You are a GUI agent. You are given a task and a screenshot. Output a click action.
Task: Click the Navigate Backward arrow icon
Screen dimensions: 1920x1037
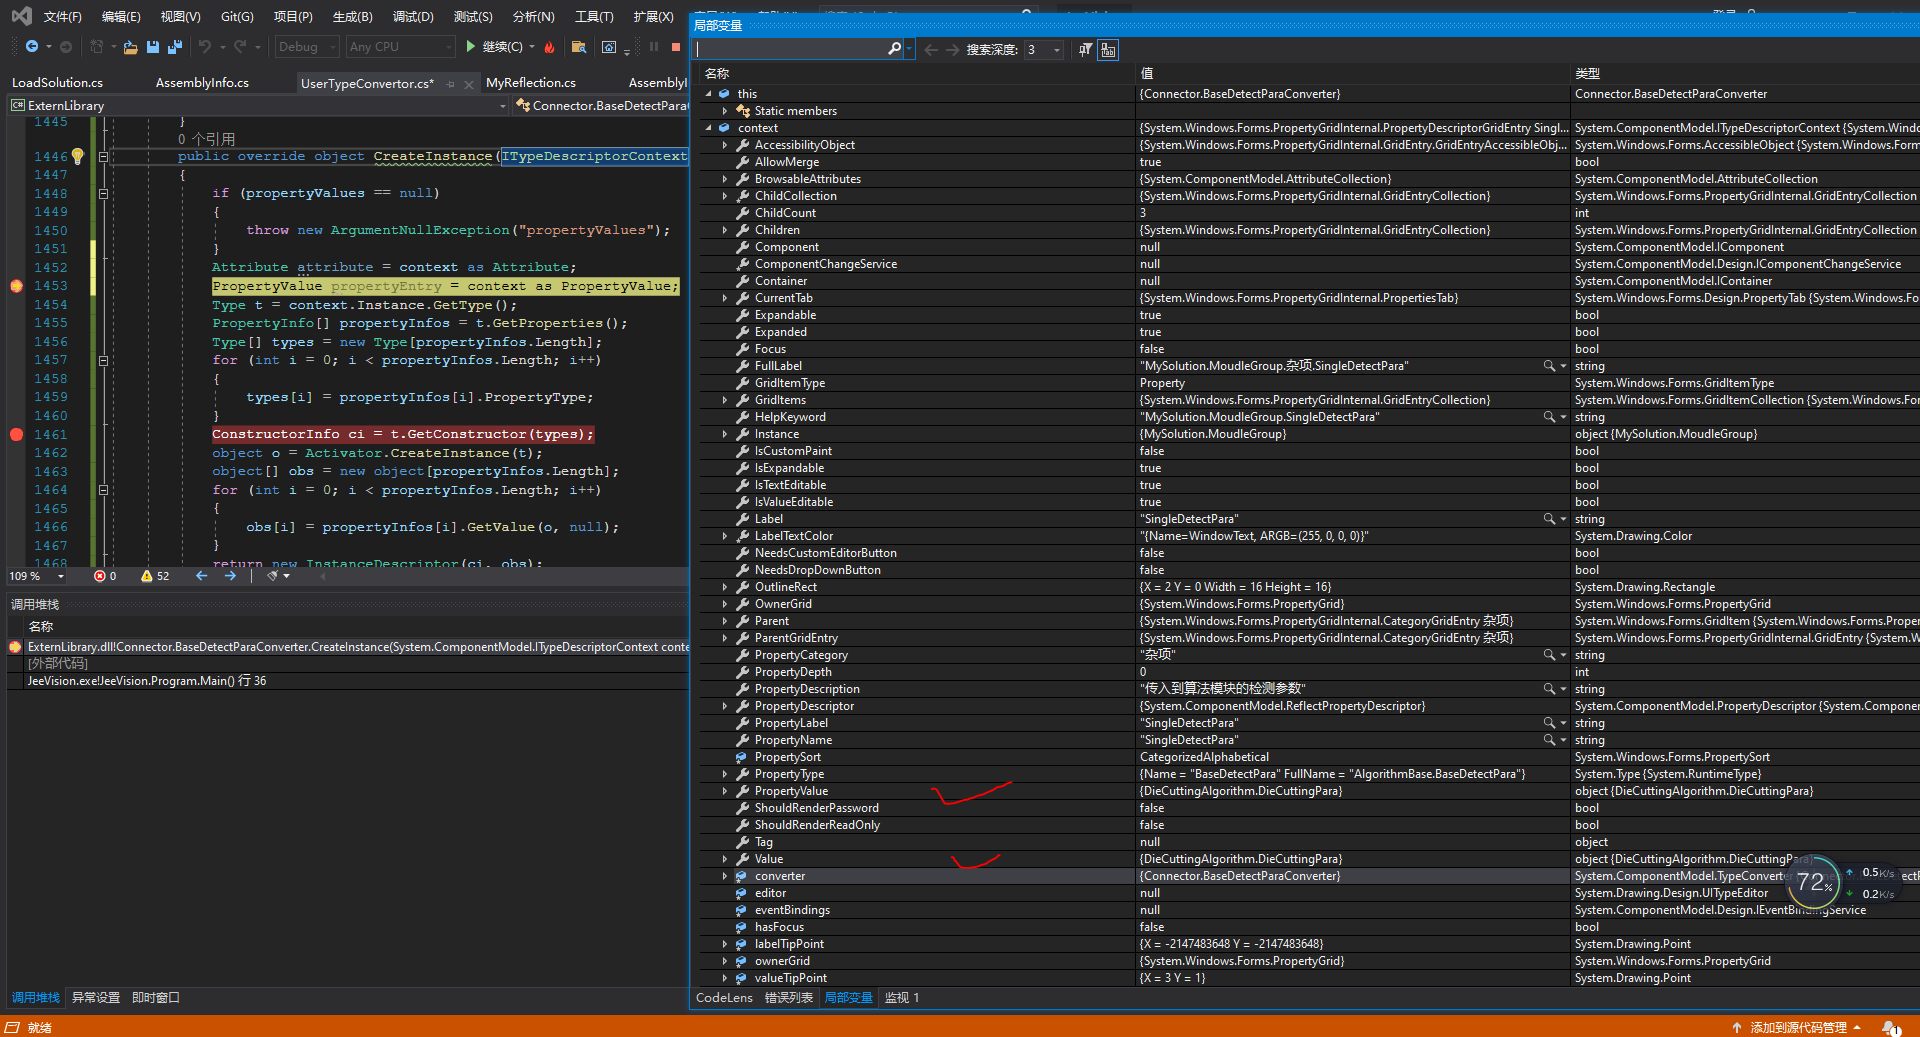click(32, 47)
